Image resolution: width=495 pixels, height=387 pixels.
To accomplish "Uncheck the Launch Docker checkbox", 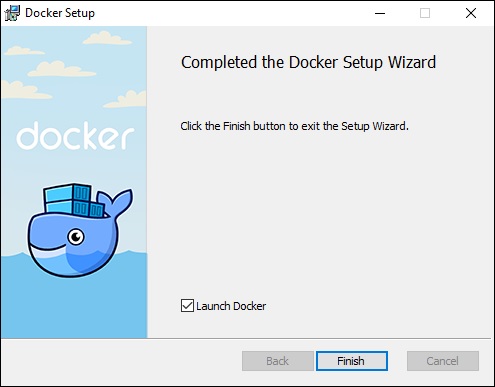I will point(187,306).
